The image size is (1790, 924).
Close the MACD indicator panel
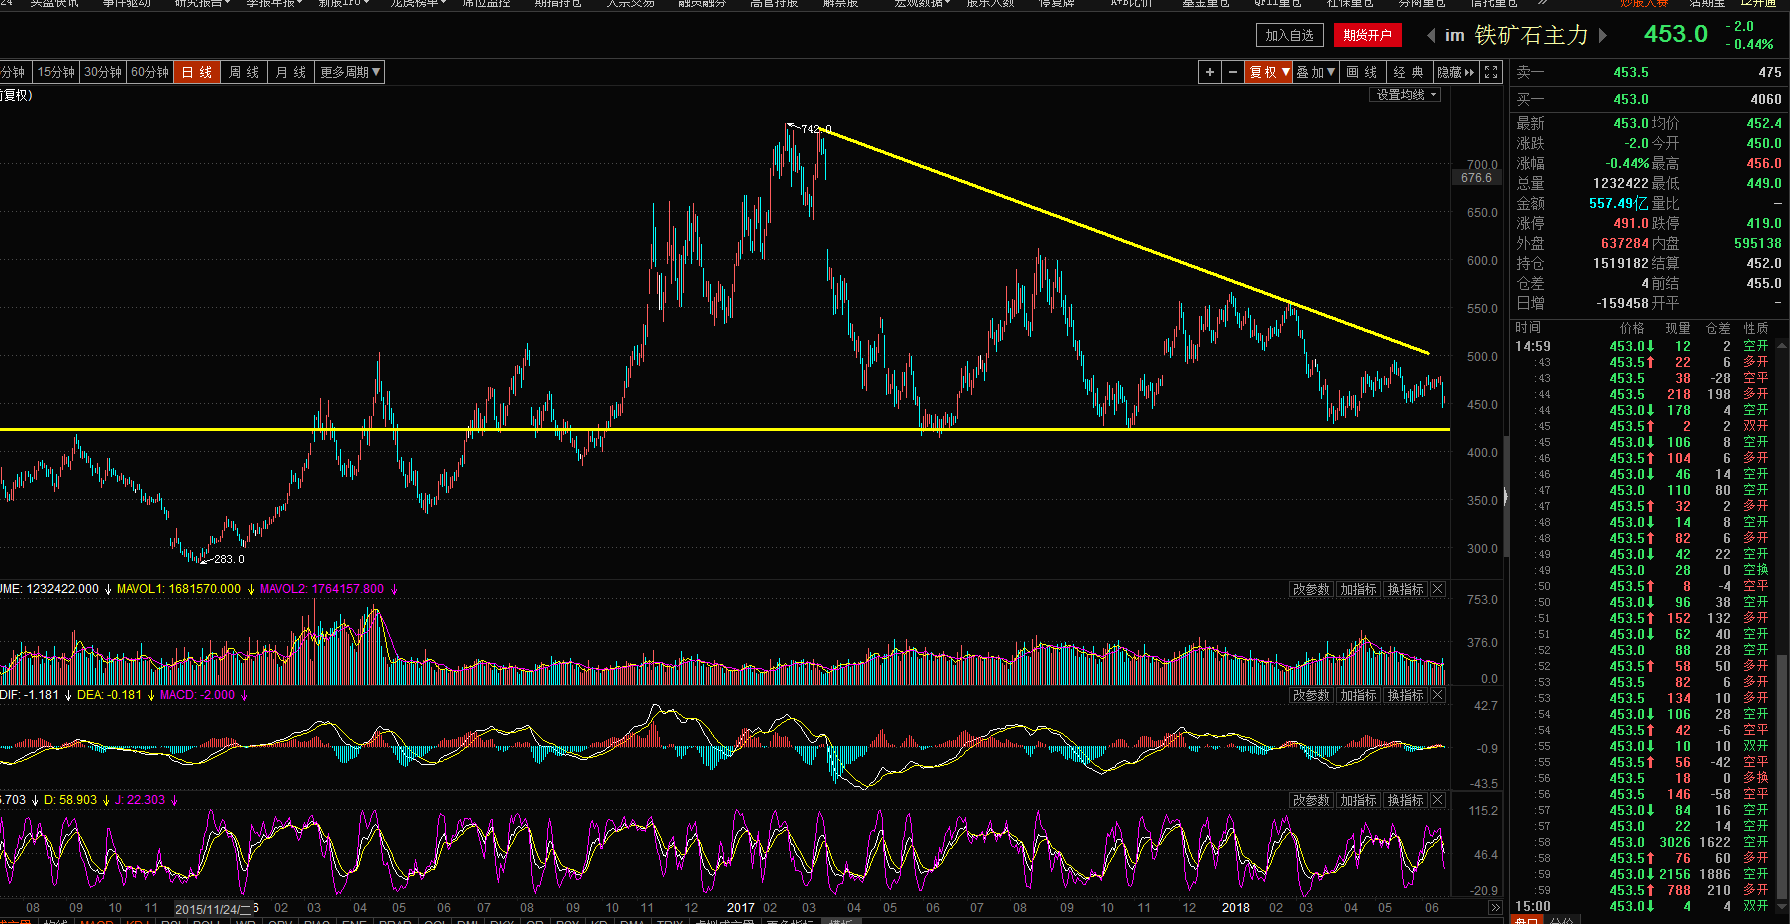point(1438,695)
